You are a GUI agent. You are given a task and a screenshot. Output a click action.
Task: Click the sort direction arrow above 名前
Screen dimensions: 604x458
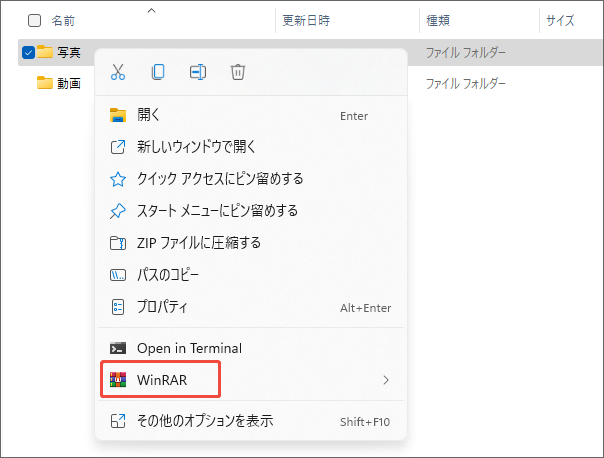tap(151, 11)
